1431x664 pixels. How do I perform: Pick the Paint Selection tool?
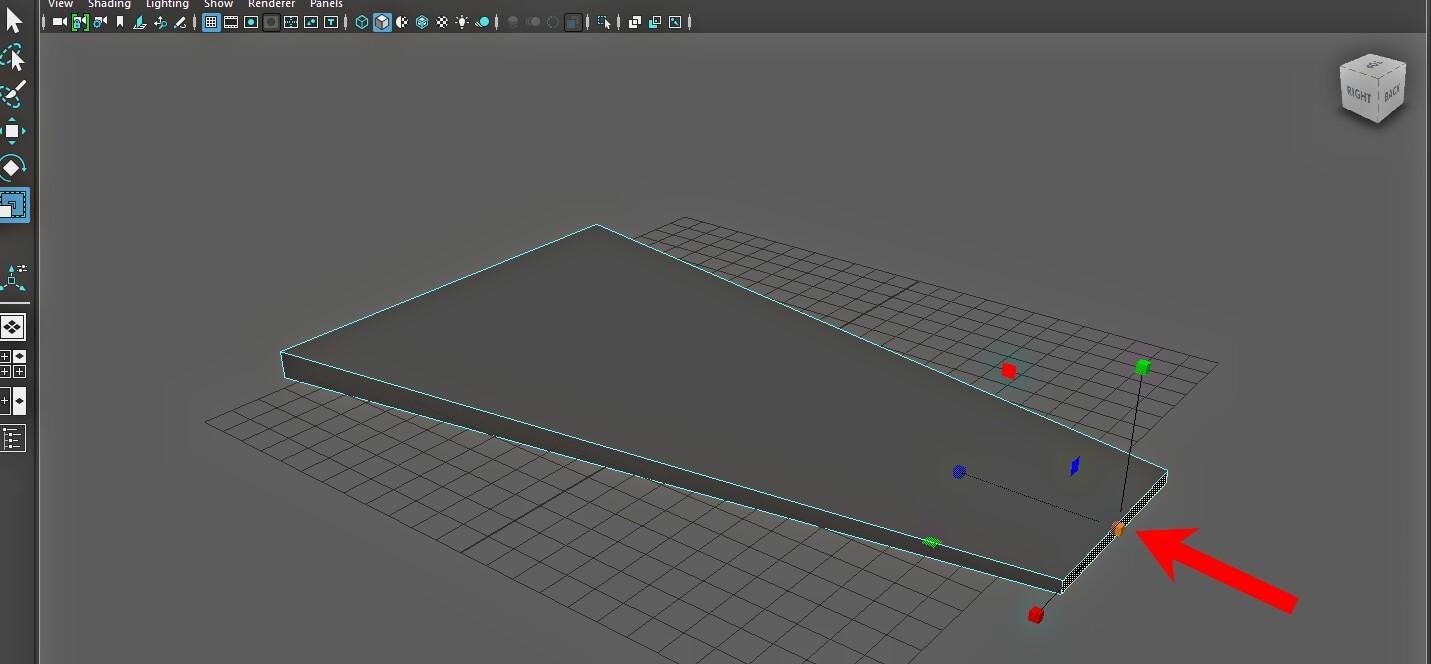[13, 94]
